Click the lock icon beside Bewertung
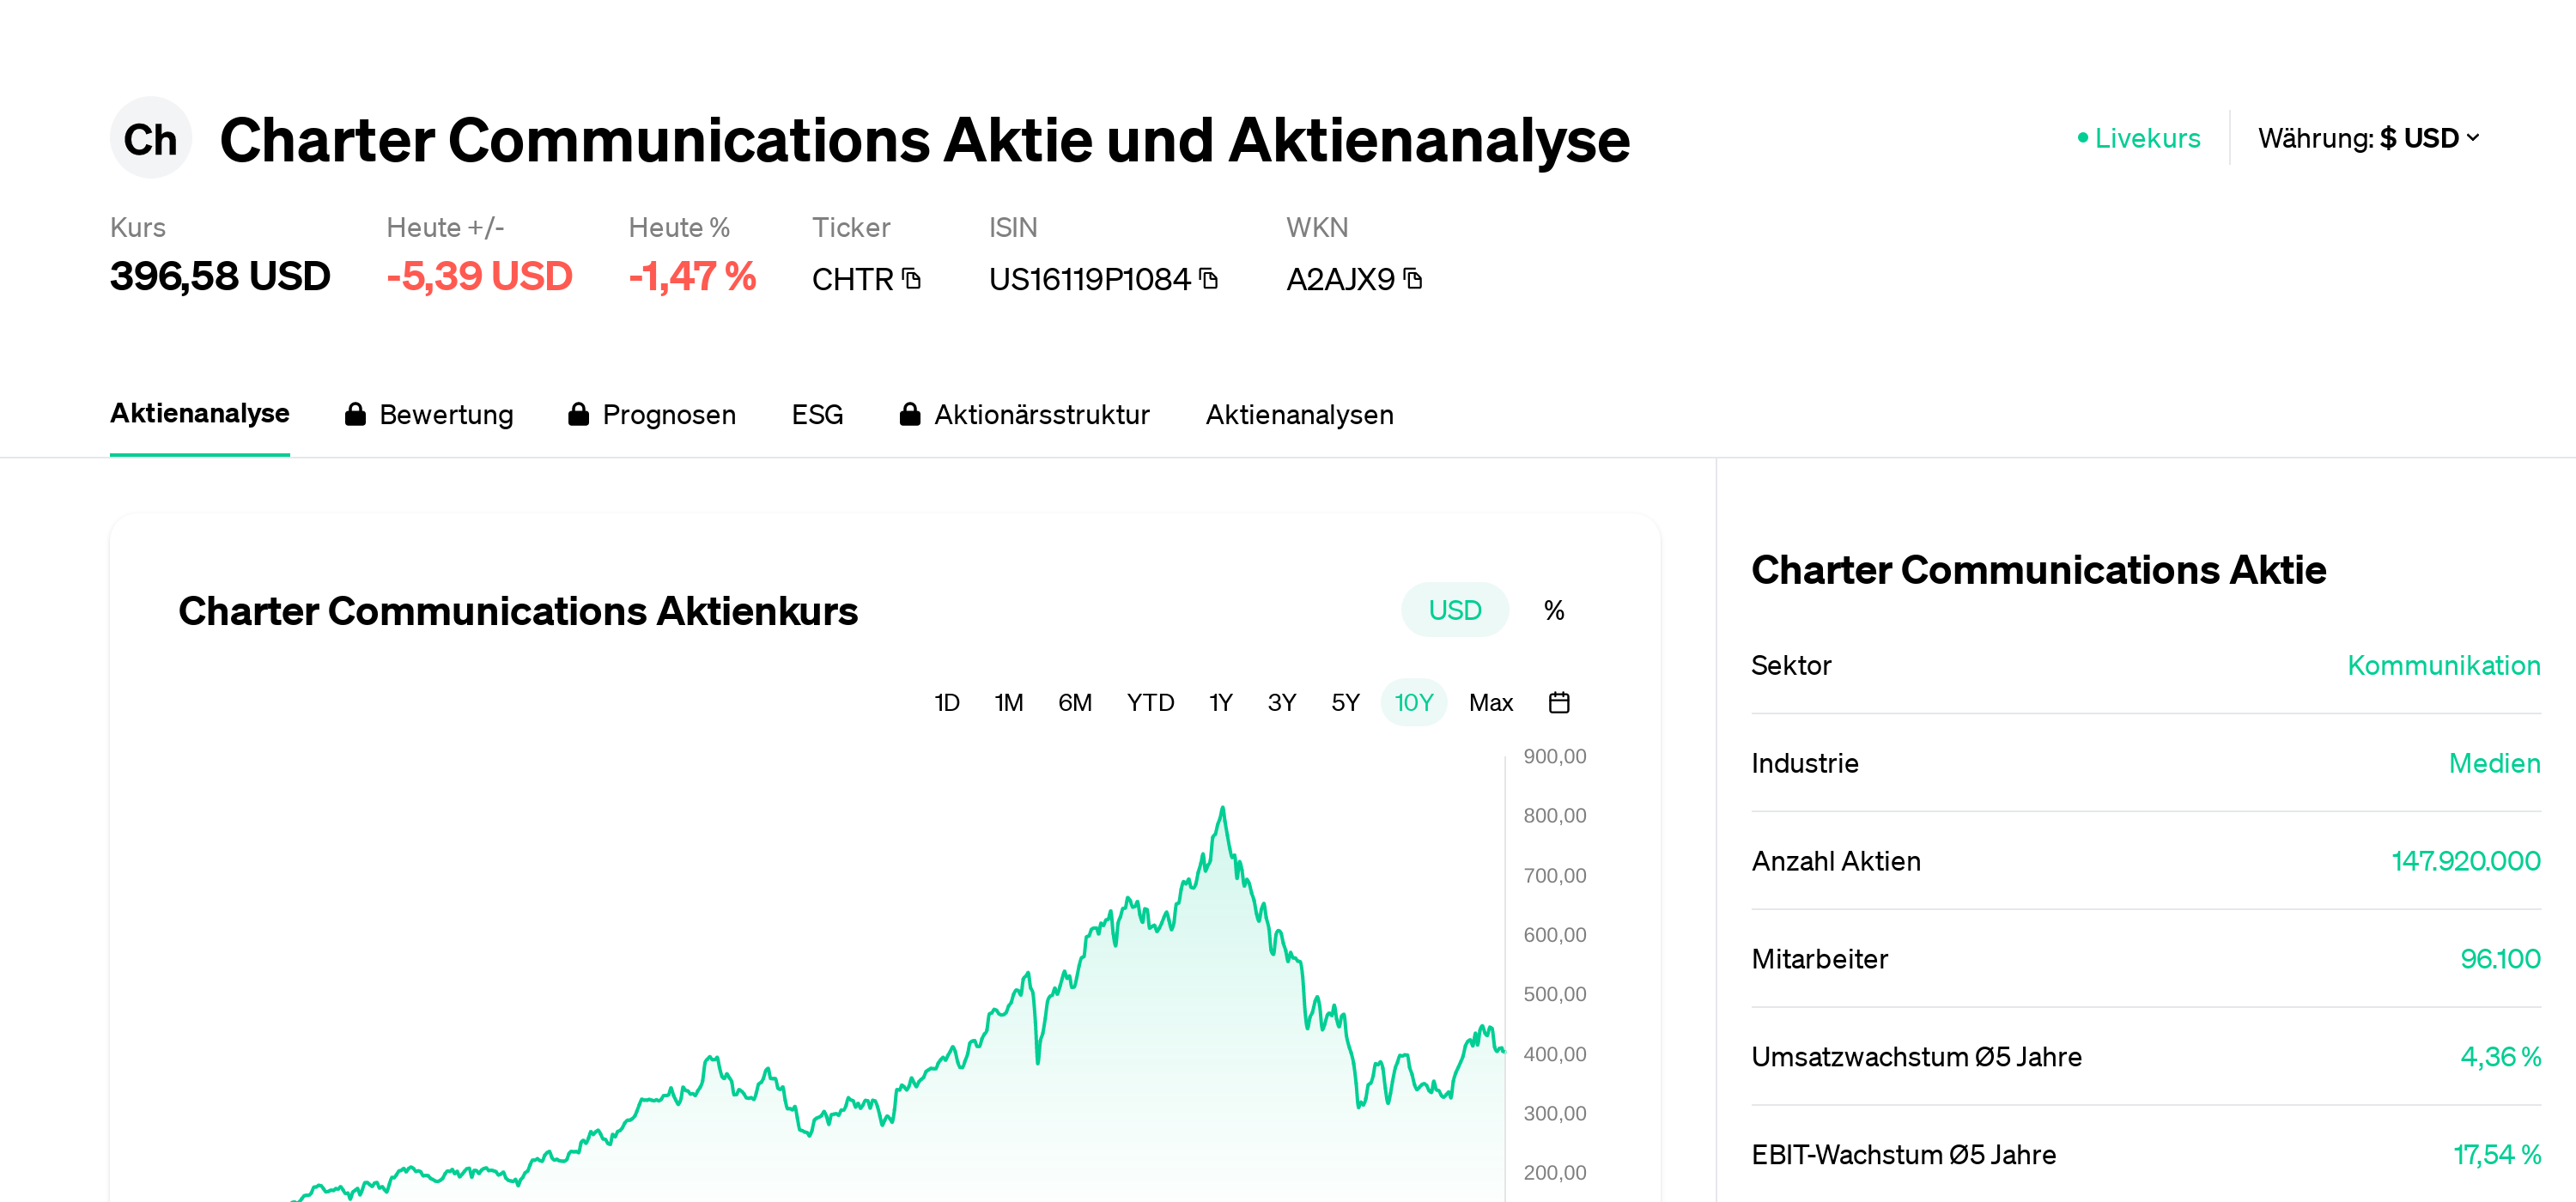Viewport: 2576px width, 1202px height. coord(355,414)
